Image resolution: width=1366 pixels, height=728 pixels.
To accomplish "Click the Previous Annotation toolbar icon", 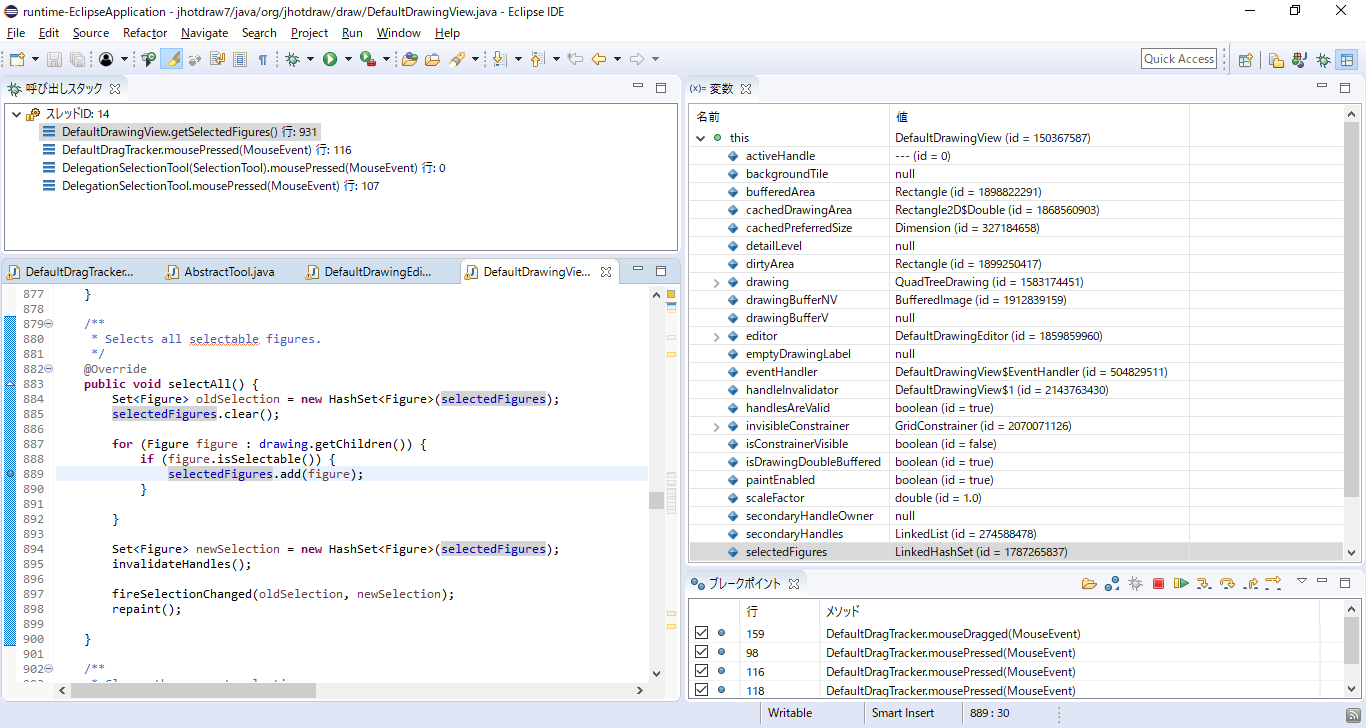I will (x=536, y=59).
